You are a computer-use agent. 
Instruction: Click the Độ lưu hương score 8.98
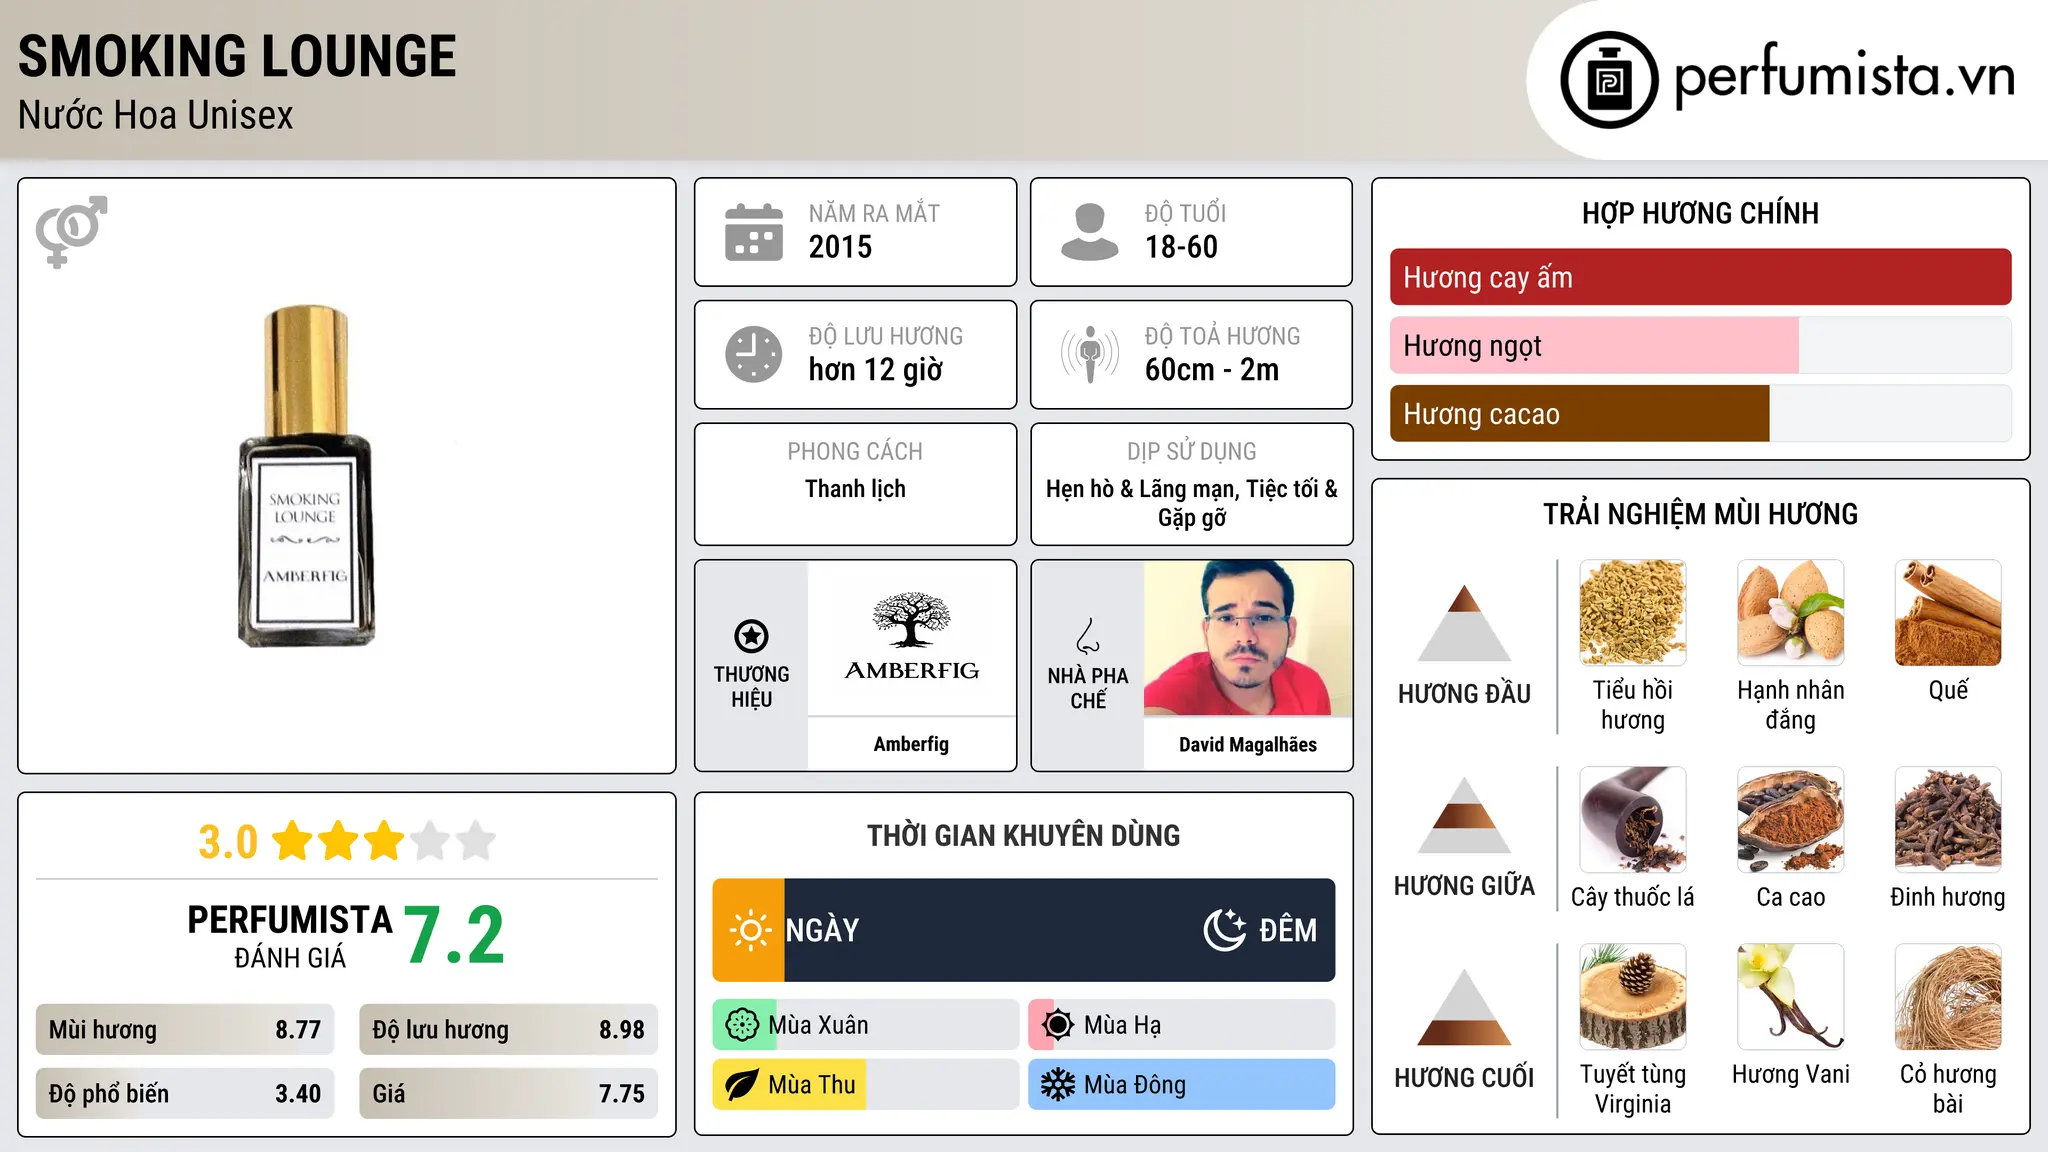622,1030
